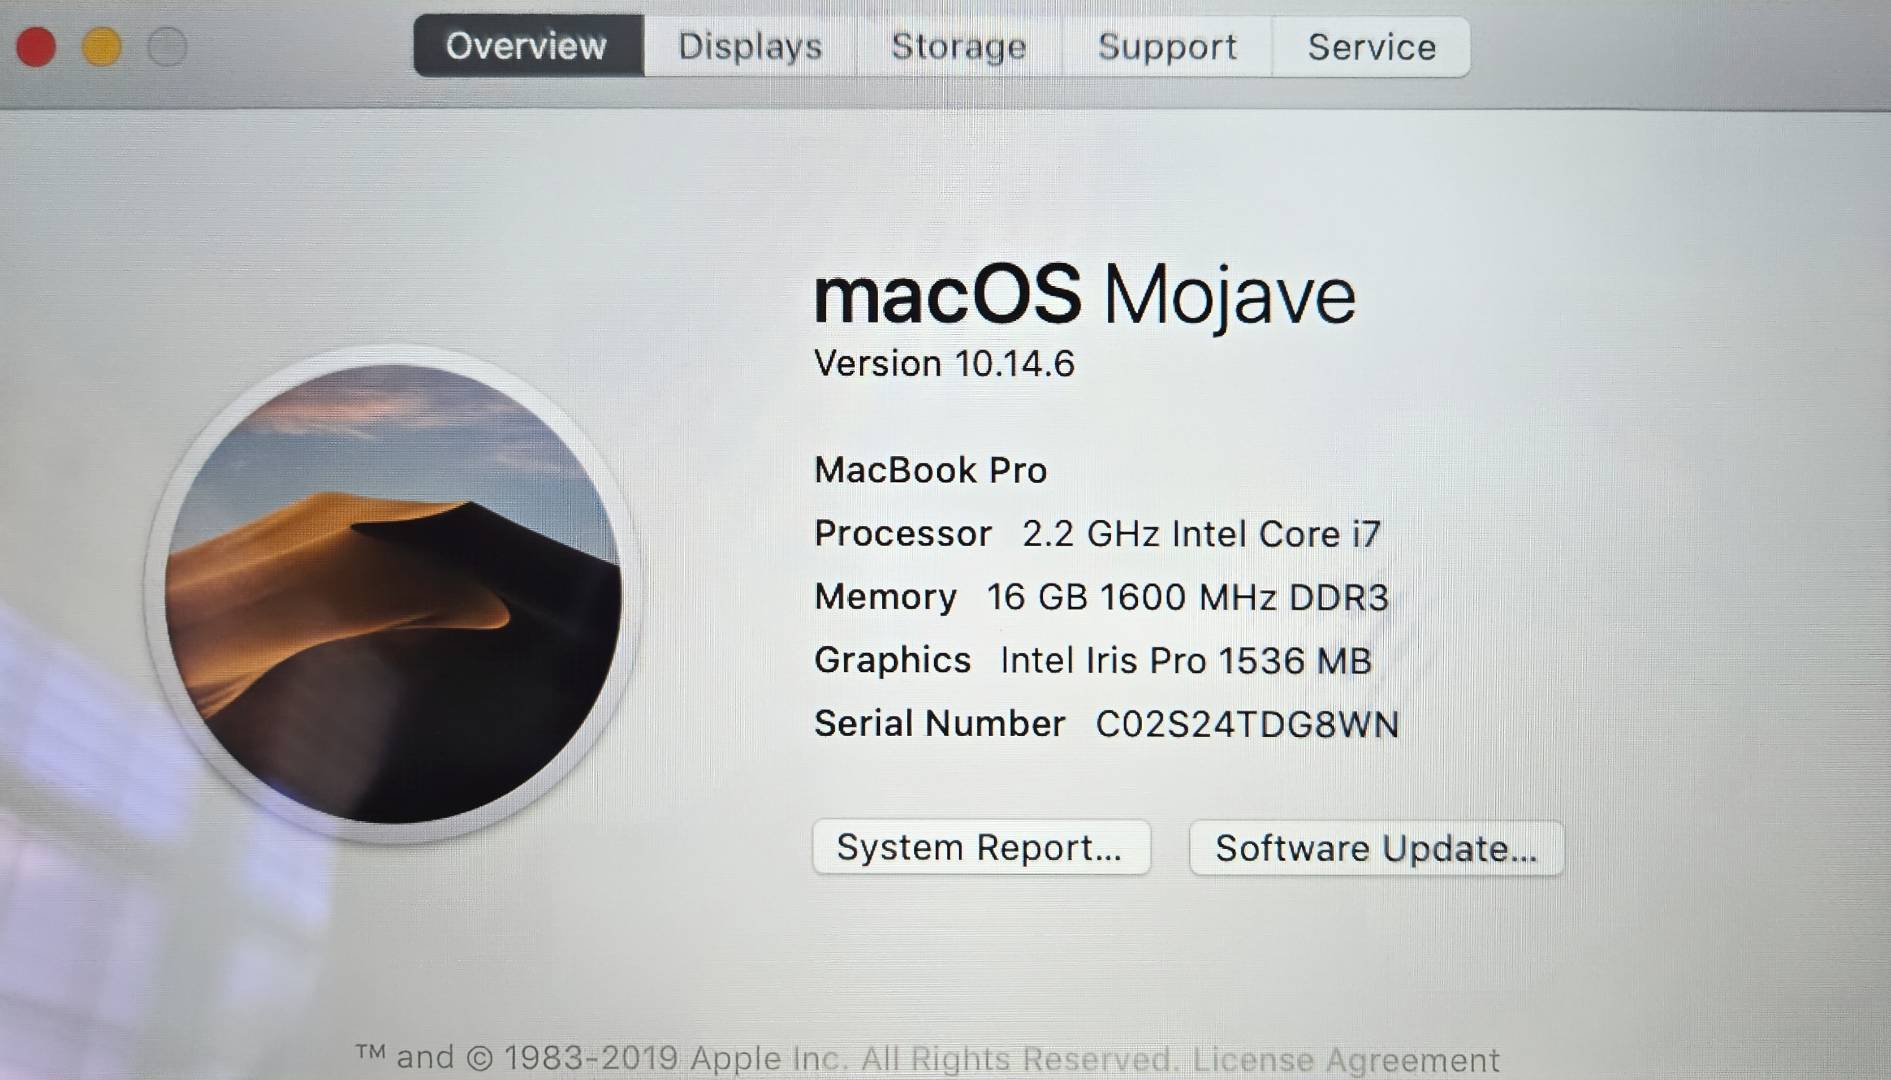Switch to the Overview tab
The width and height of the screenshot is (1891, 1080).
point(528,46)
